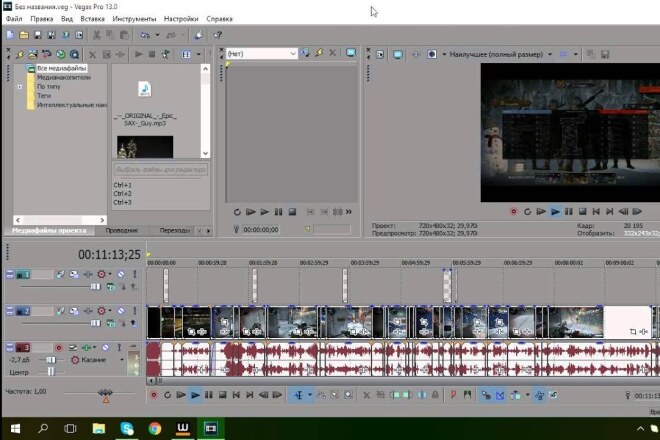The image size is (660, 440).
Task: Pause preview window playback
Action: pyautogui.click(x=569, y=211)
